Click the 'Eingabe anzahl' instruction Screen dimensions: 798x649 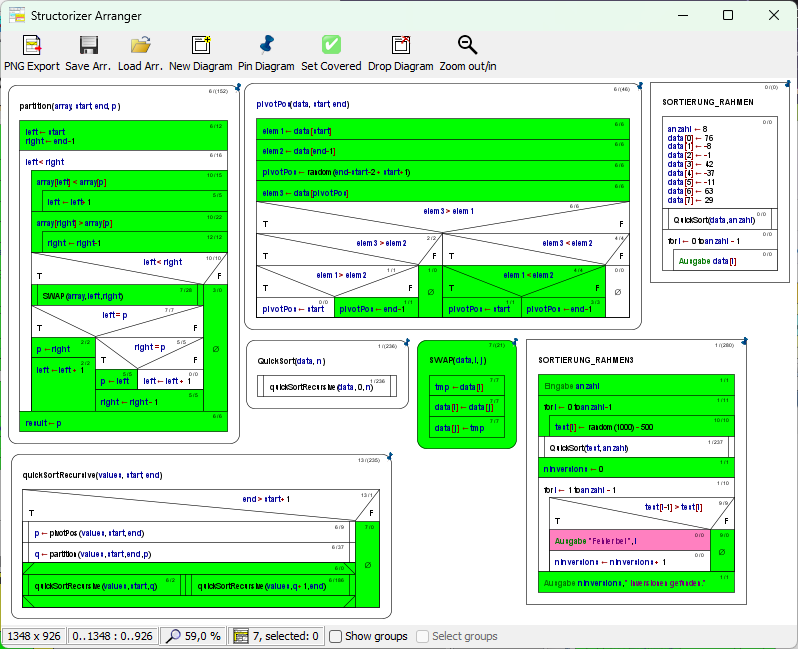636,385
